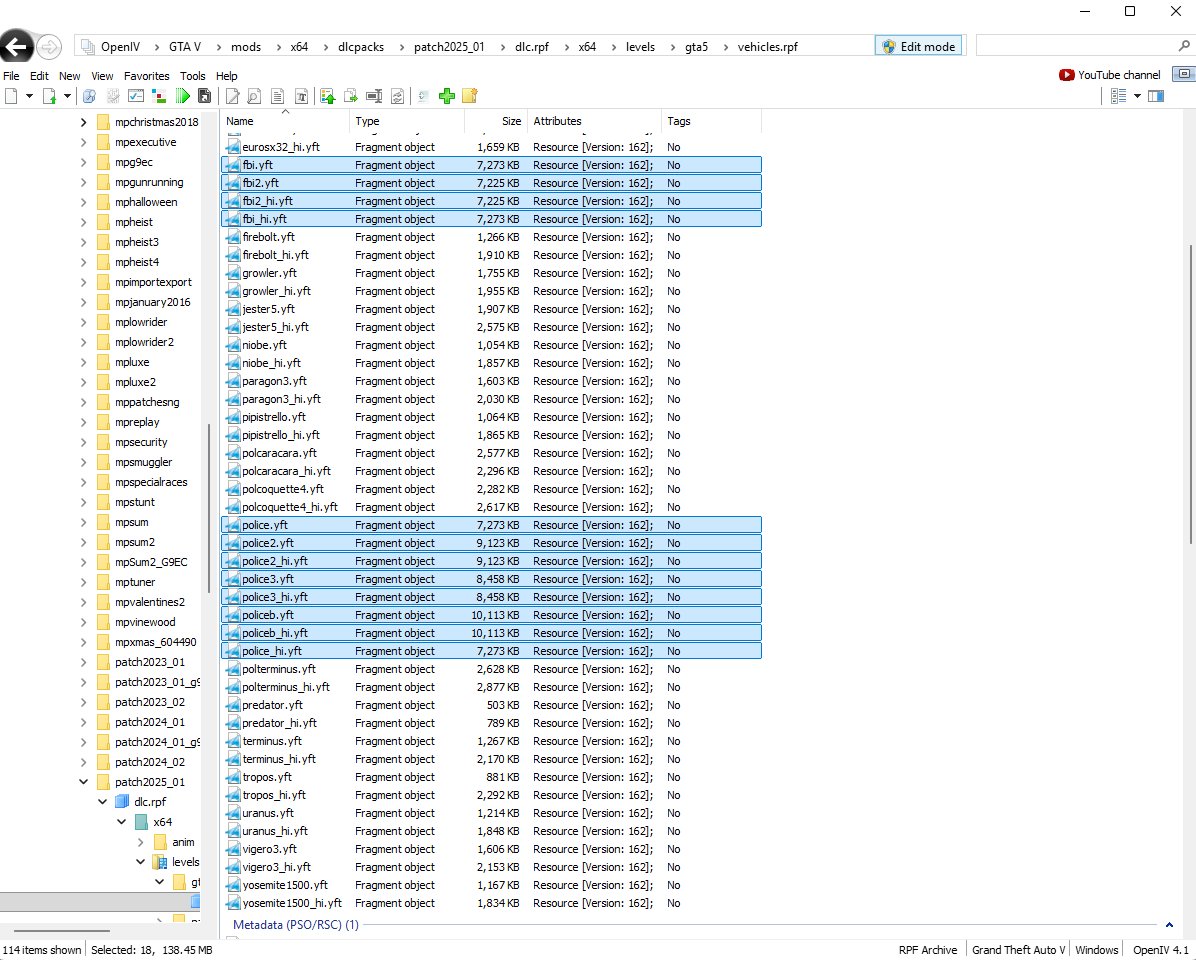Click the new blank file toolbar icon
This screenshot has width=1196, height=960.
tap(12, 96)
